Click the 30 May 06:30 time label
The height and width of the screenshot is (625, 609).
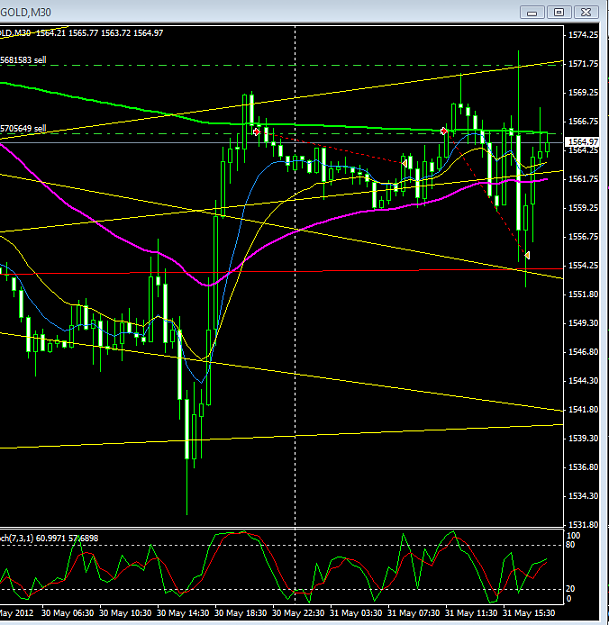tap(67, 613)
